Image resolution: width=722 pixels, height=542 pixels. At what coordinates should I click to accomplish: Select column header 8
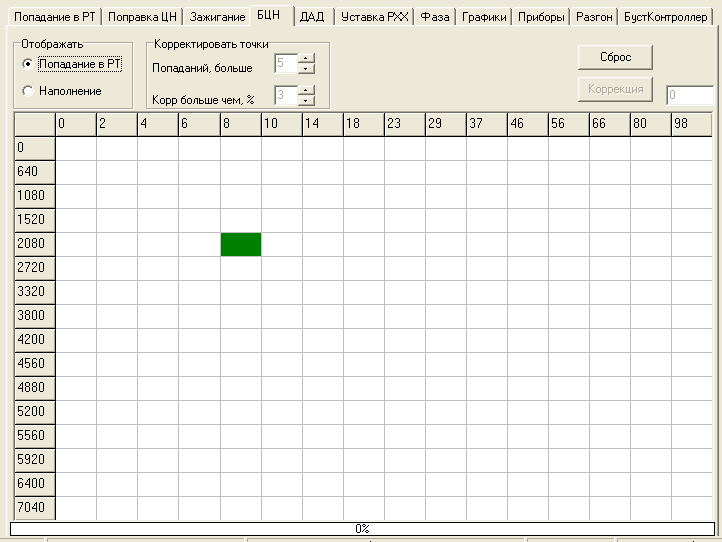tap(241, 124)
